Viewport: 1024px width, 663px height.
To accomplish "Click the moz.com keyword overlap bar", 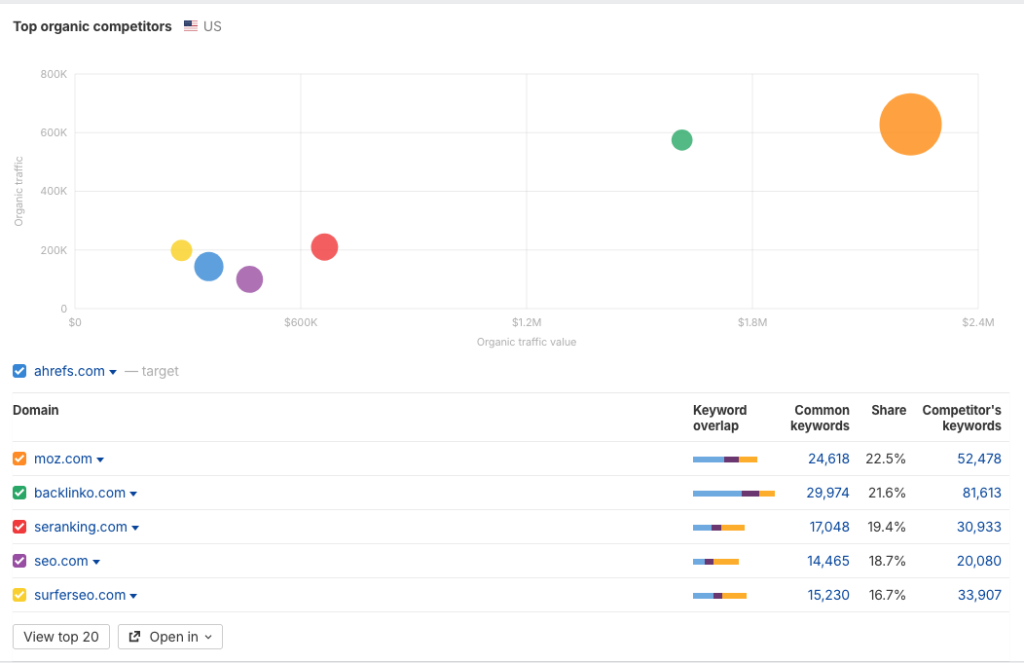I will (x=725, y=459).
